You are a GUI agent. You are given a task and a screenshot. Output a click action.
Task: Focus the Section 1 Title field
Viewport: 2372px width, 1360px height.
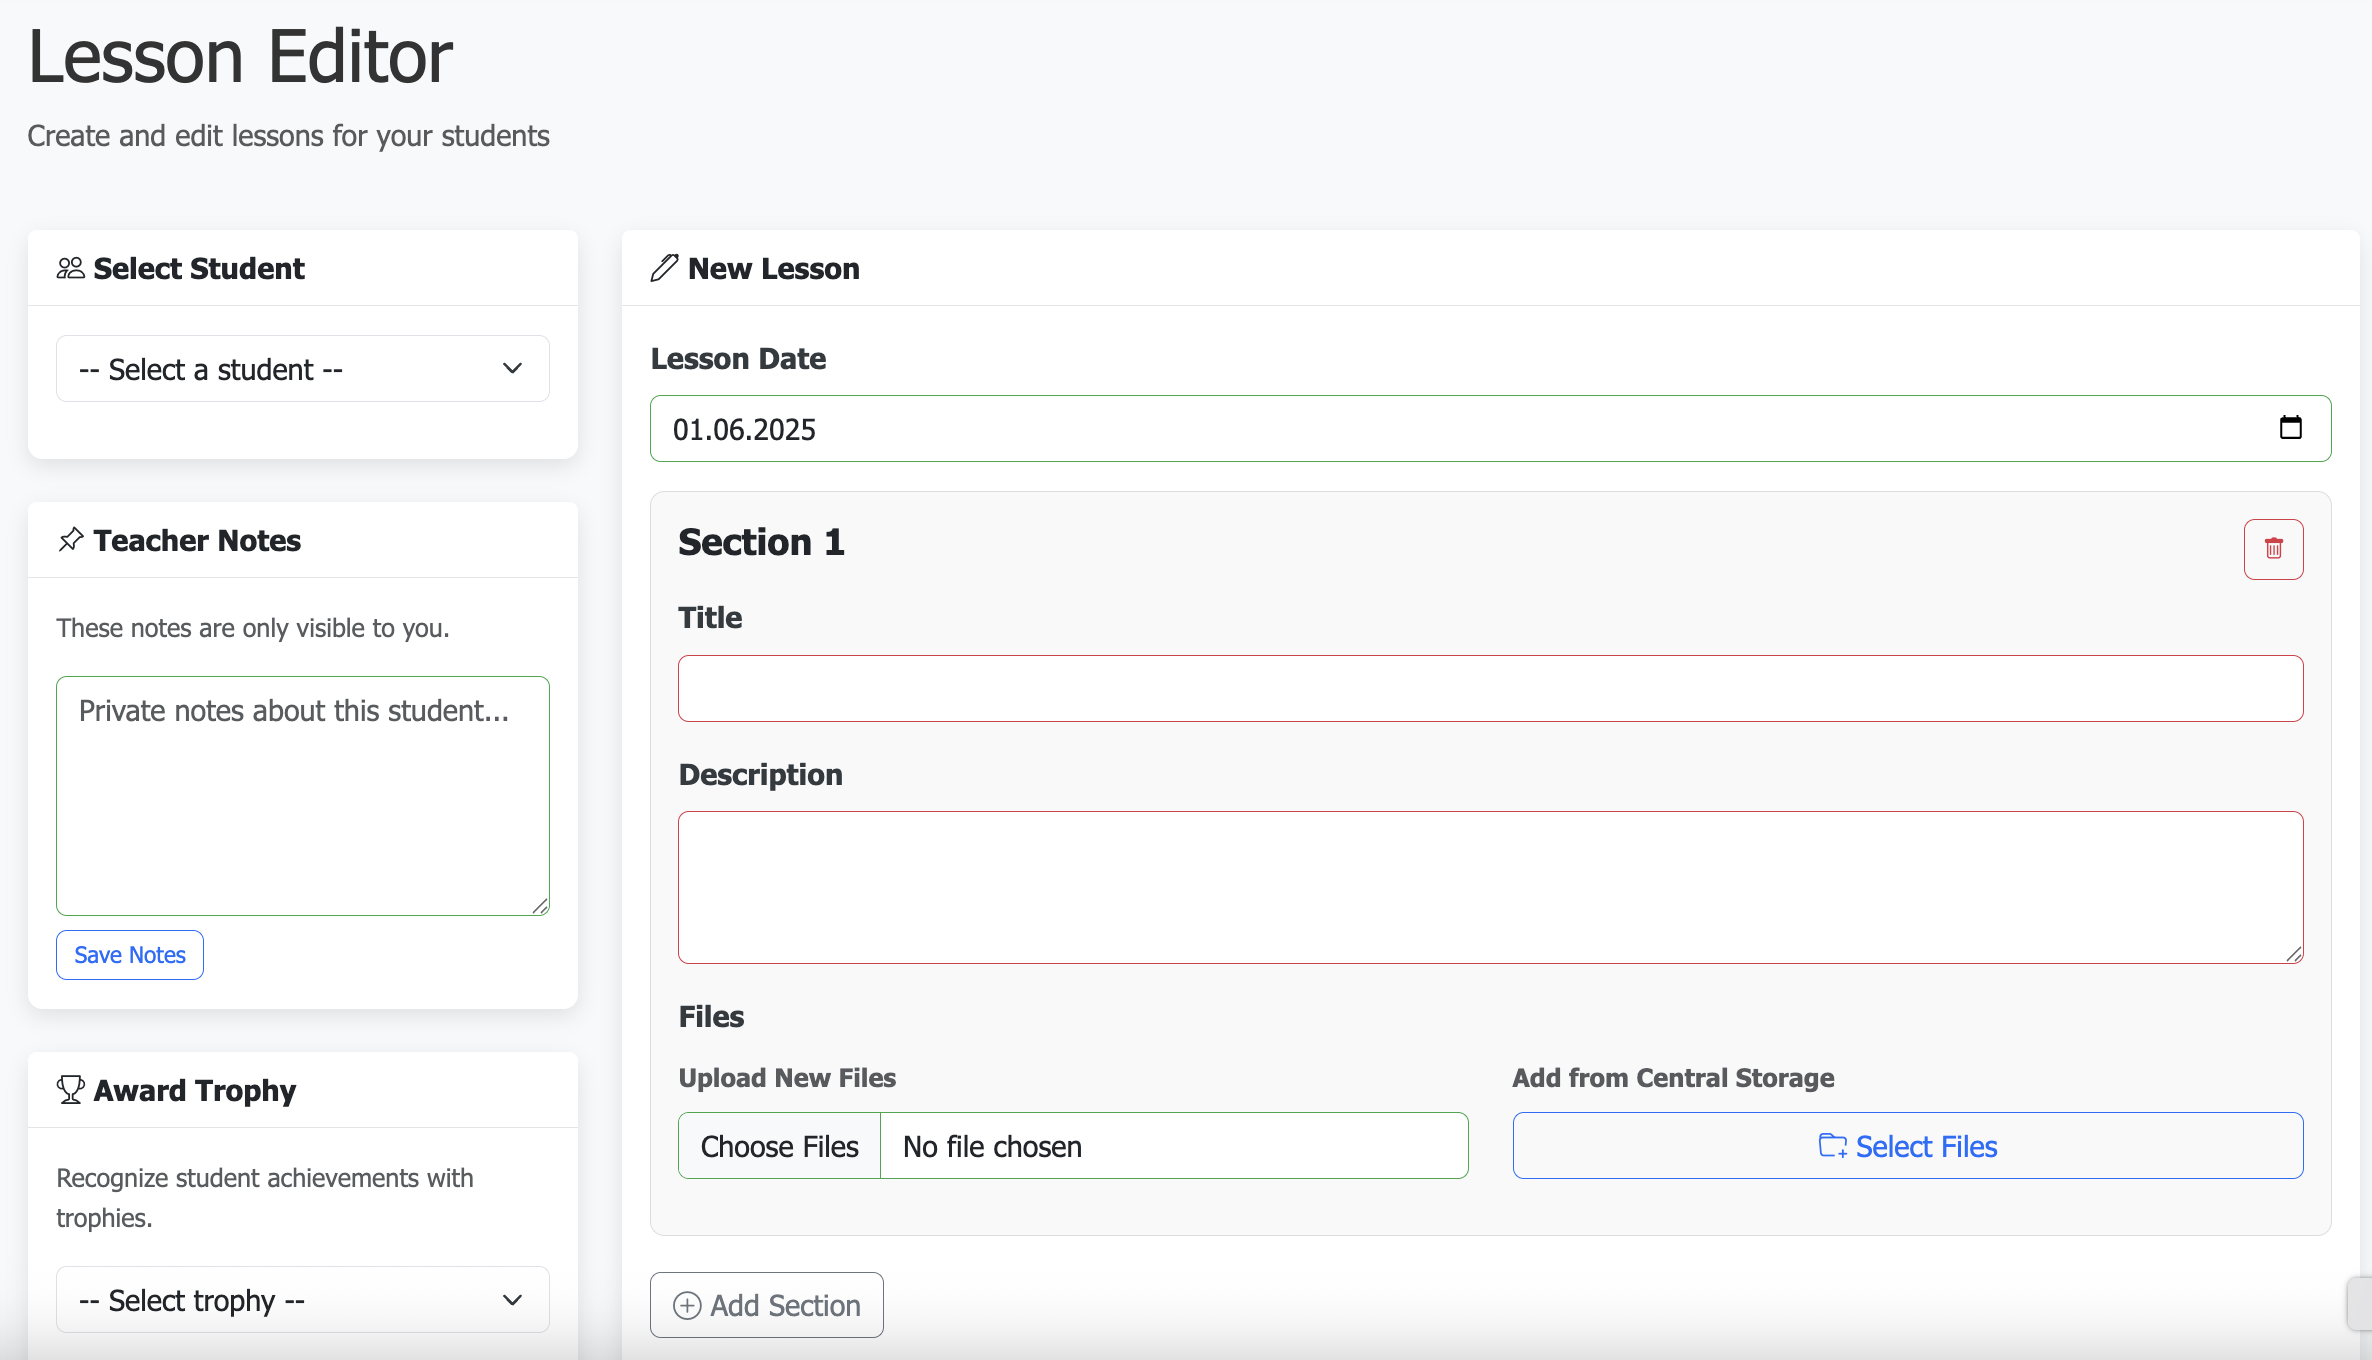[x=1490, y=689]
